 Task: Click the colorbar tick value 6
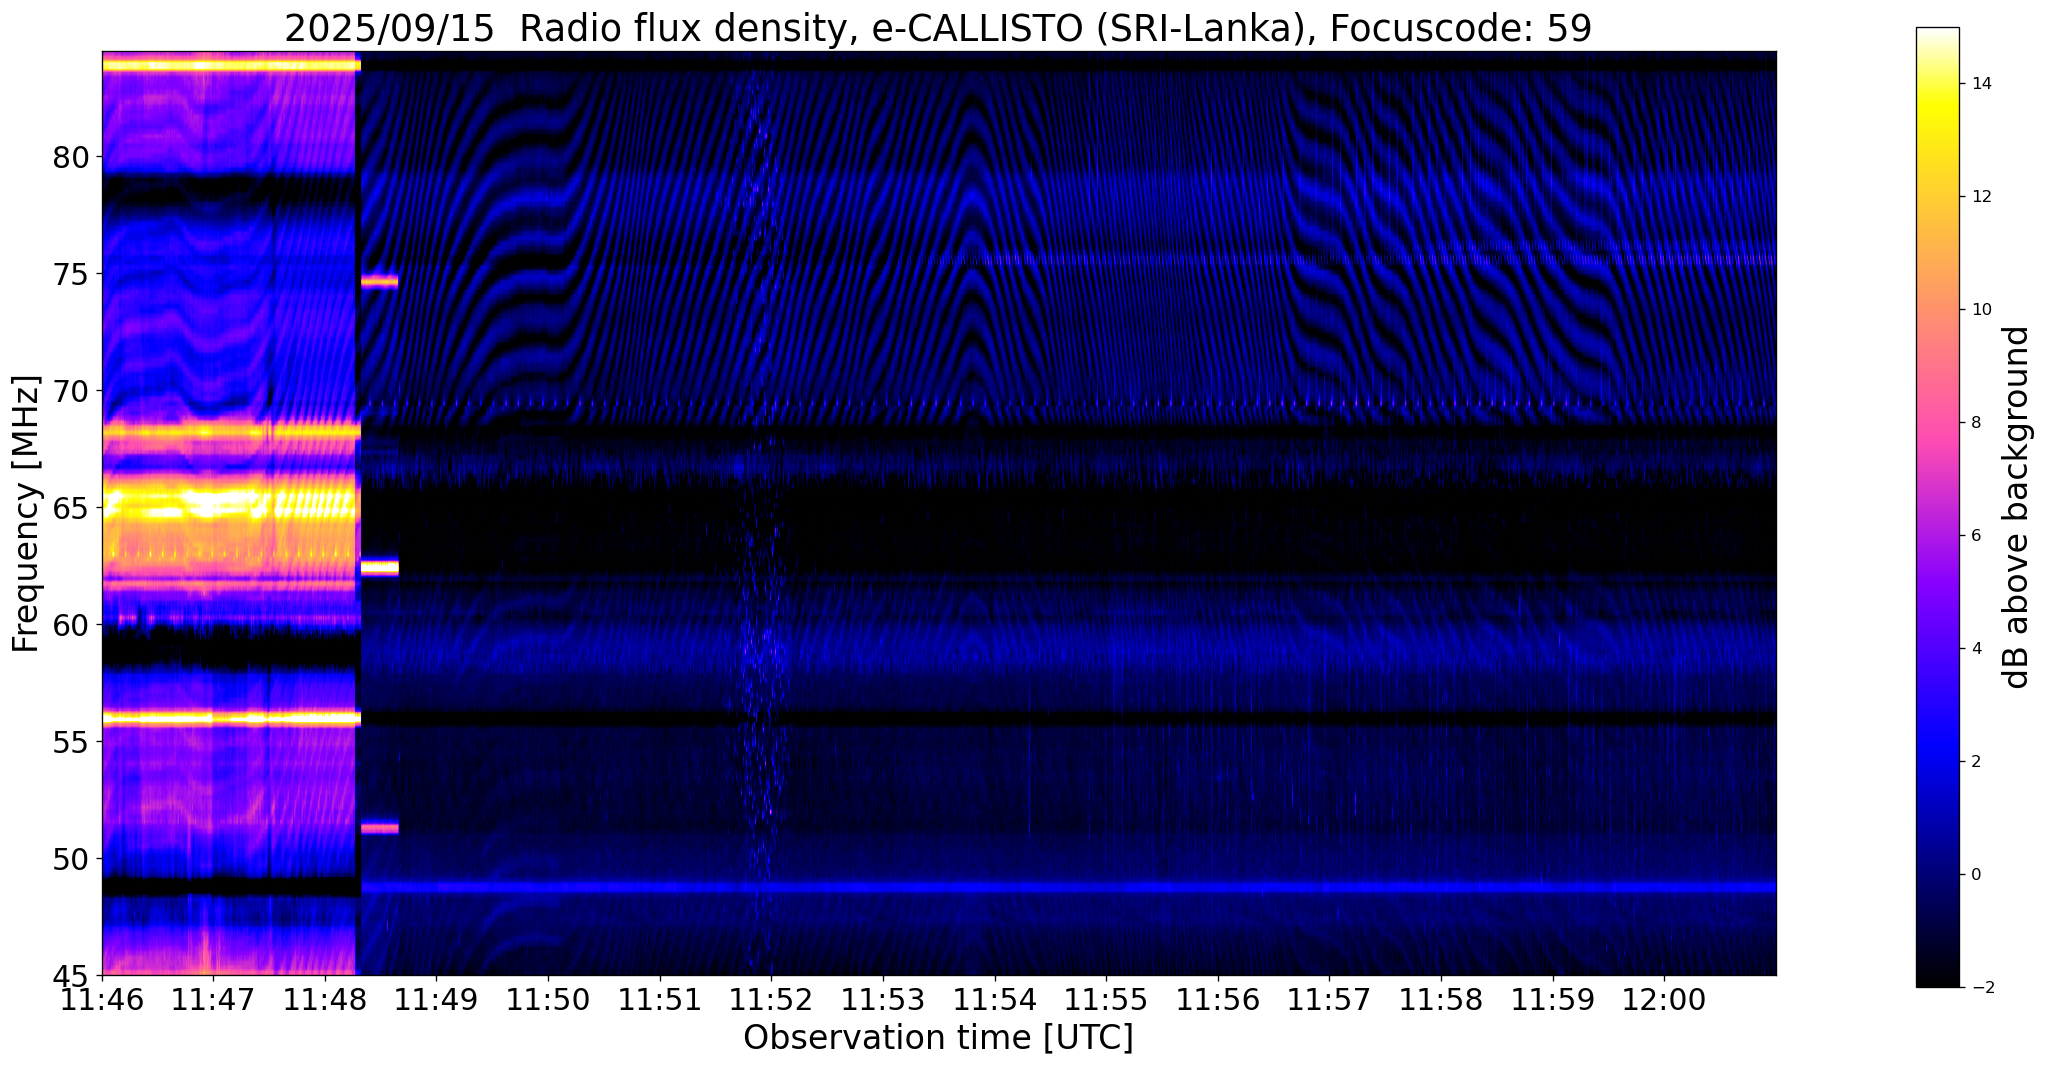click(x=1976, y=536)
